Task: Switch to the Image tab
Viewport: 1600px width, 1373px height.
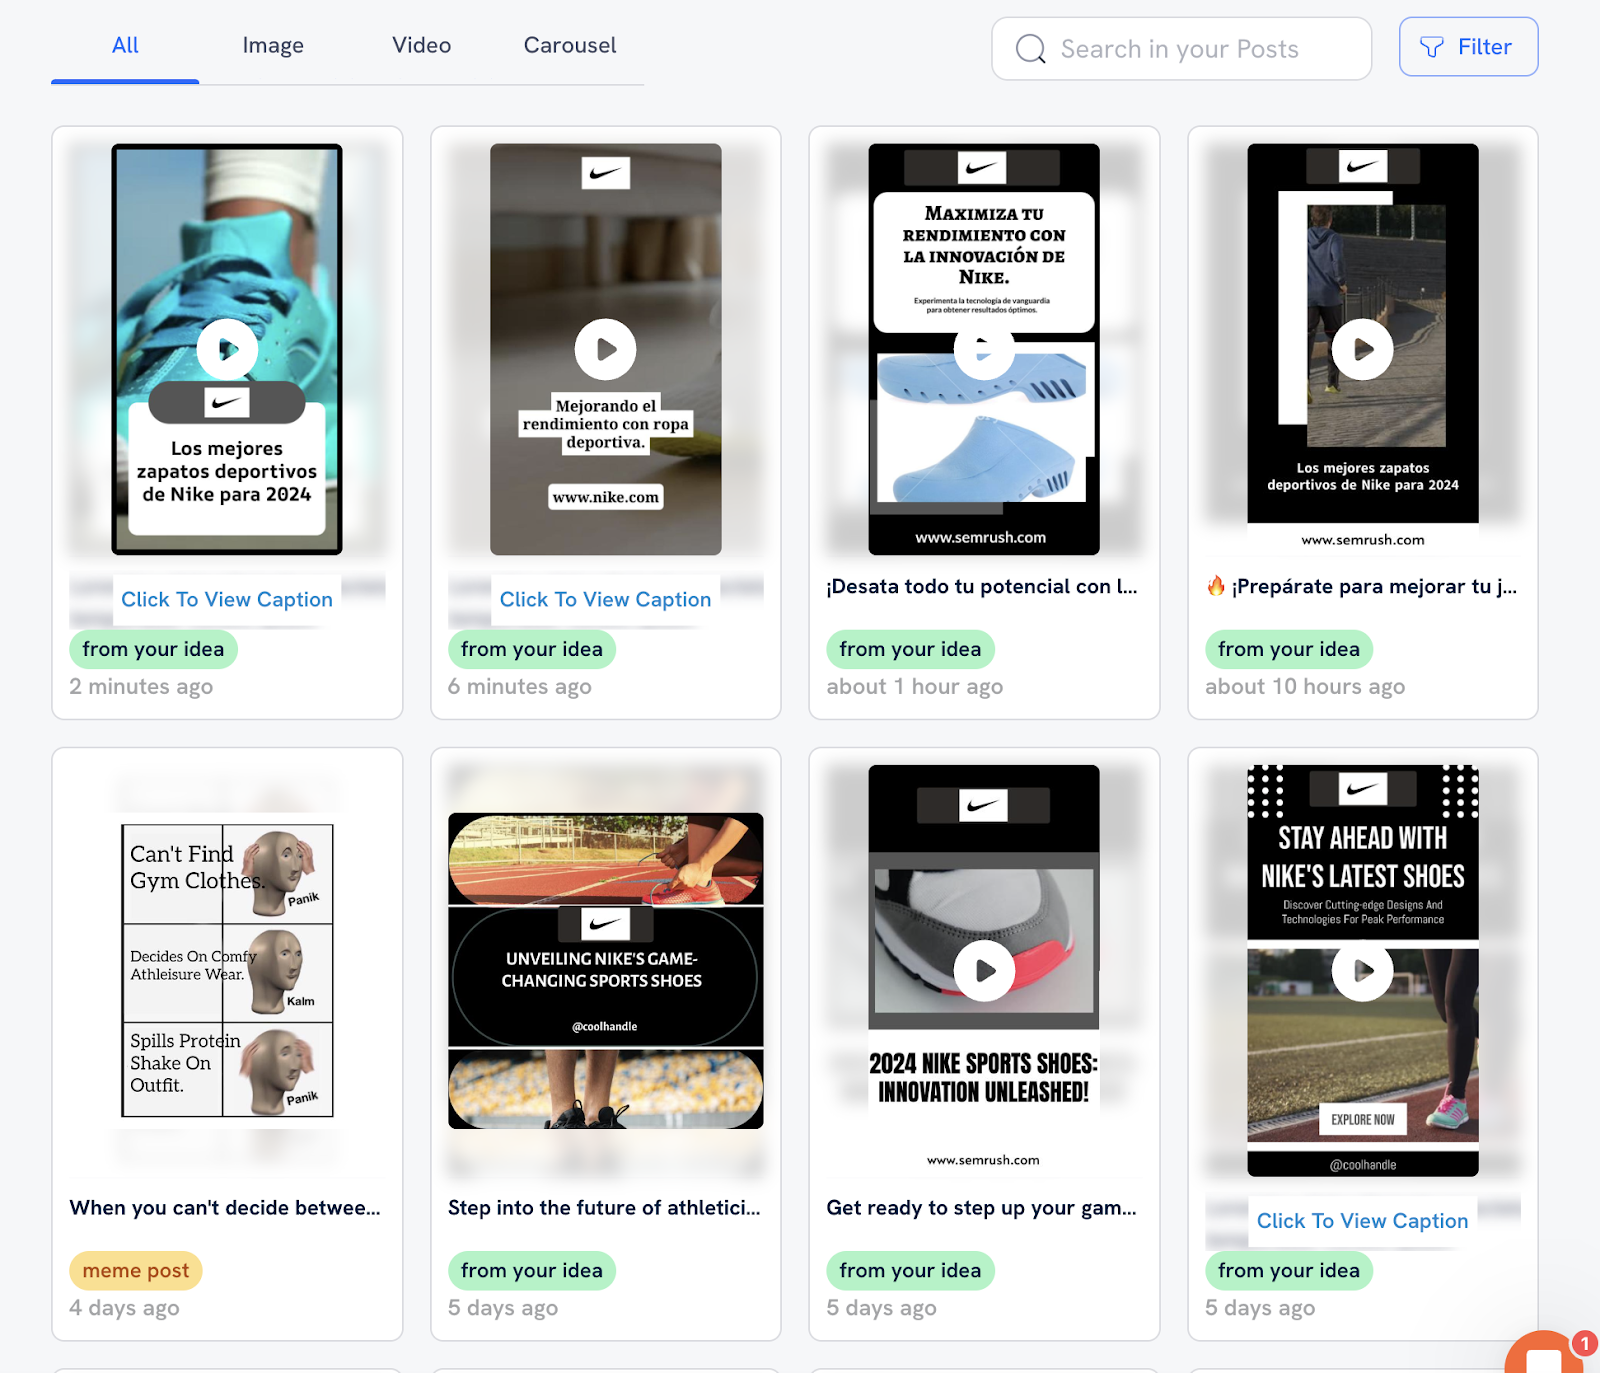Action: coord(273,46)
